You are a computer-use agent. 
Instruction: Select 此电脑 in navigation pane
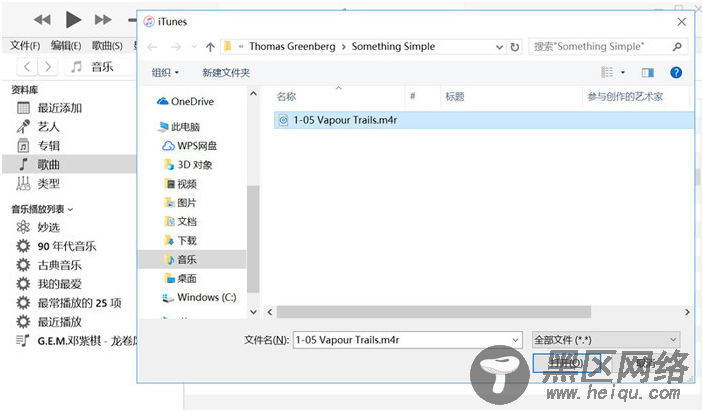click(178, 127)
